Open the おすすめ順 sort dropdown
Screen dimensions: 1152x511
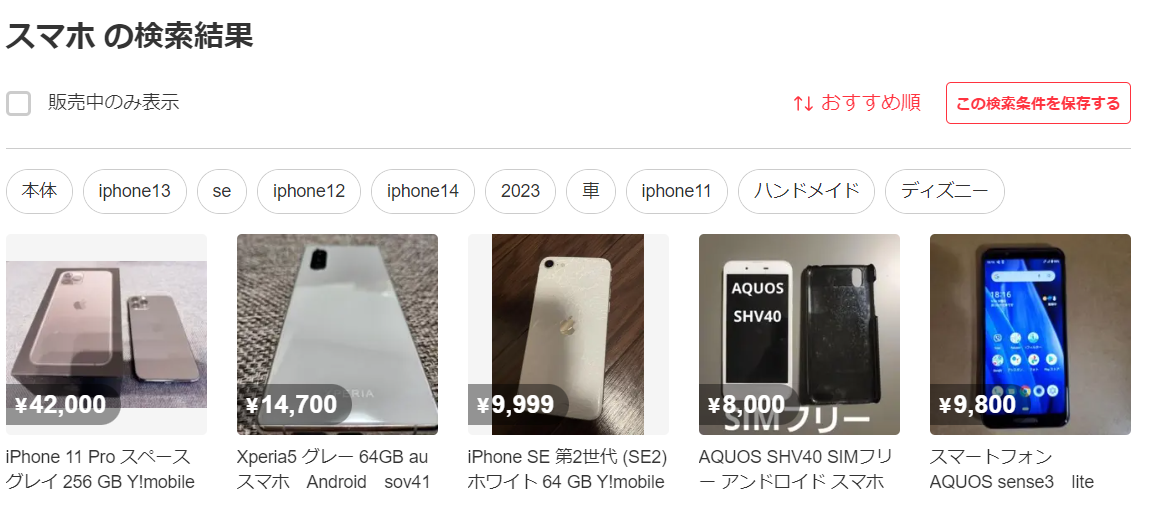pyautogui.click(x=857, y=103)
